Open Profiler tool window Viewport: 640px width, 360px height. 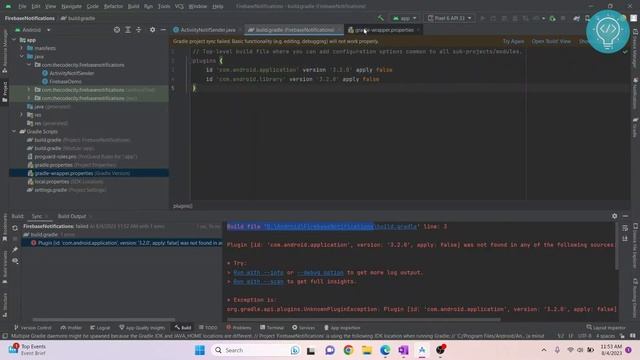[71, 327]
